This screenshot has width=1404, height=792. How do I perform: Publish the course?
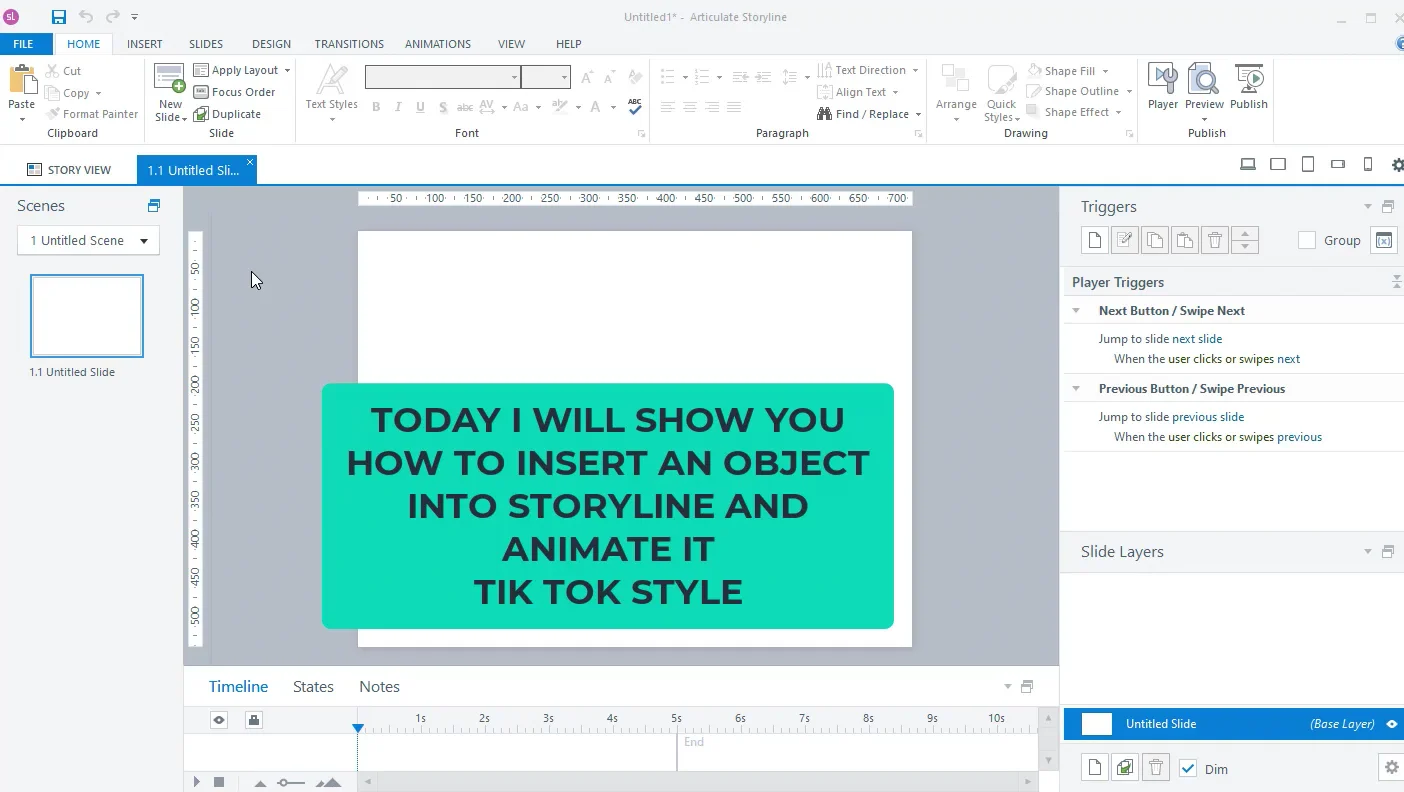(1249, 87)
